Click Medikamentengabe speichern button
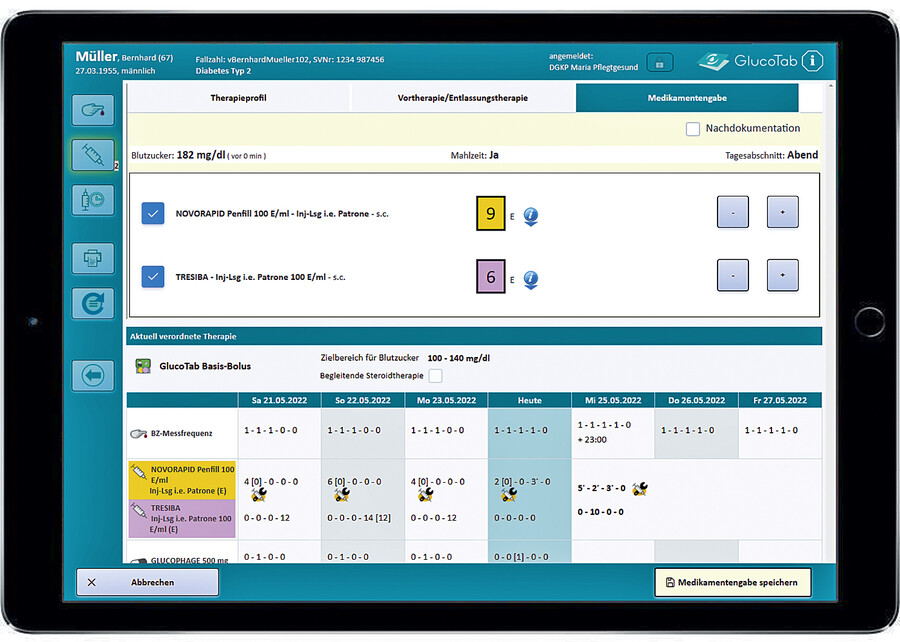The height and width of the screenshot is (642, 900). (x=732, y=582)
